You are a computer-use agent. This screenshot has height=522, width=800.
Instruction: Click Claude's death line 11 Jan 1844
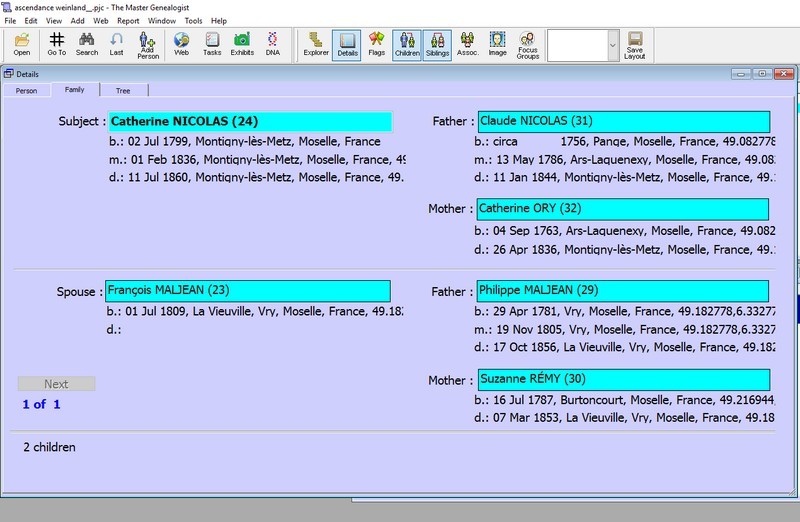(x=624, y=178)
